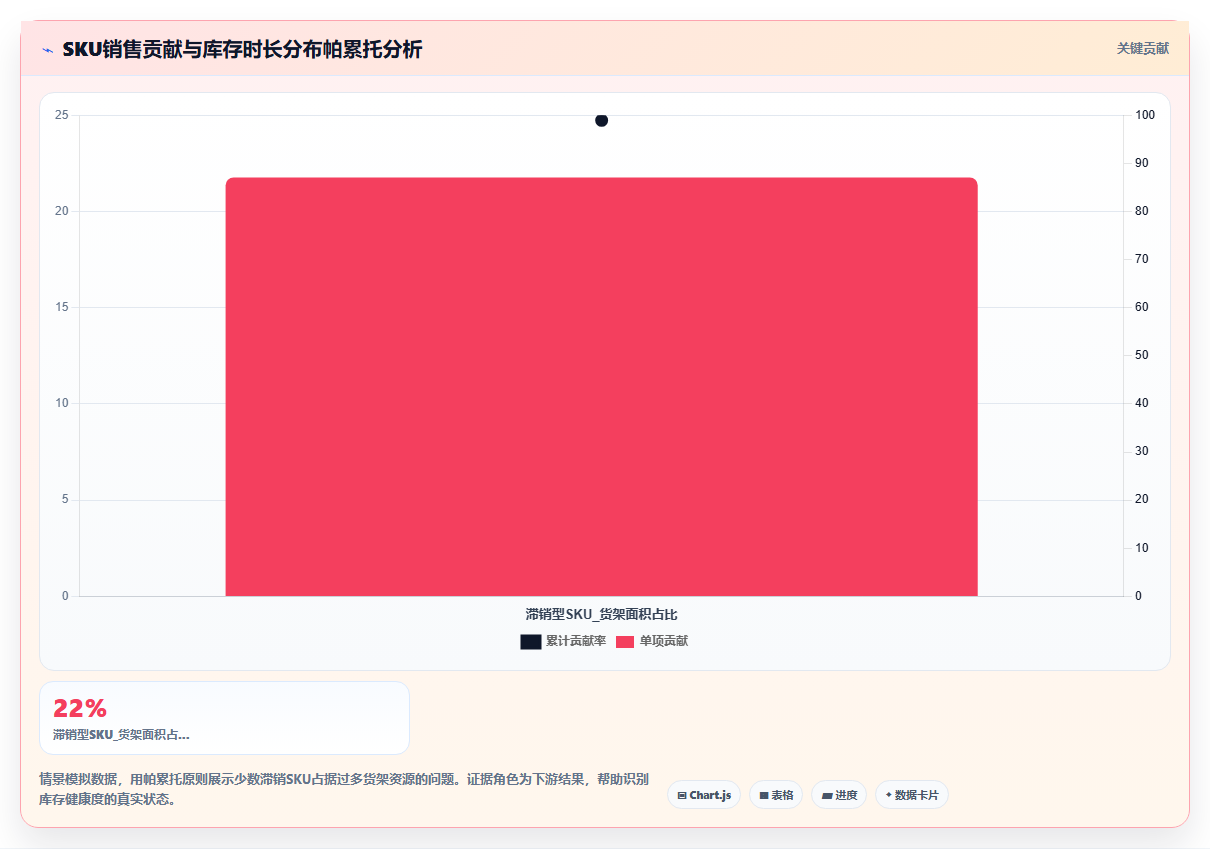Click the lightning icon beside the title

(47, 49)
